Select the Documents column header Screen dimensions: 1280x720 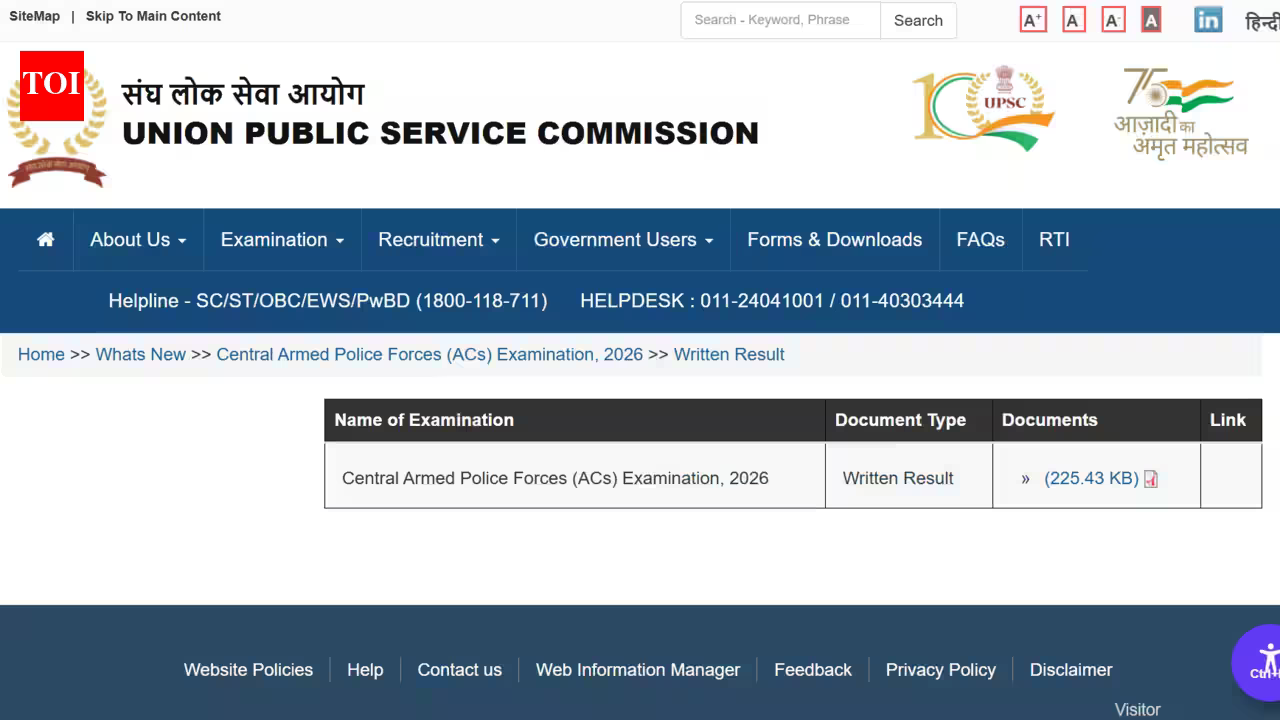1096,420
